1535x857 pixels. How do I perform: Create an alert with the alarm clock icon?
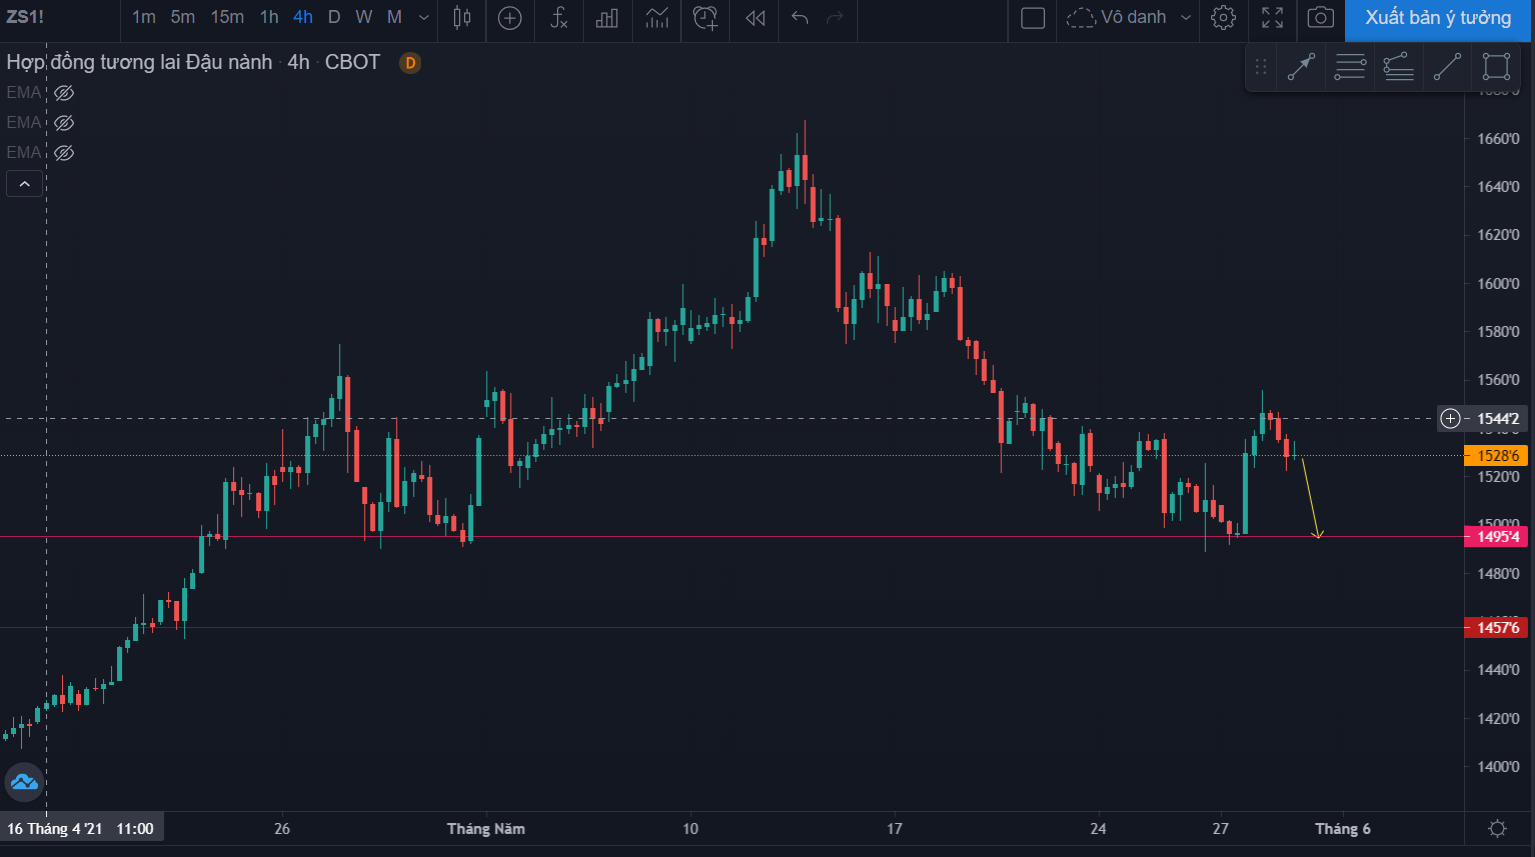pyautogui.click(x=706, y=17)
